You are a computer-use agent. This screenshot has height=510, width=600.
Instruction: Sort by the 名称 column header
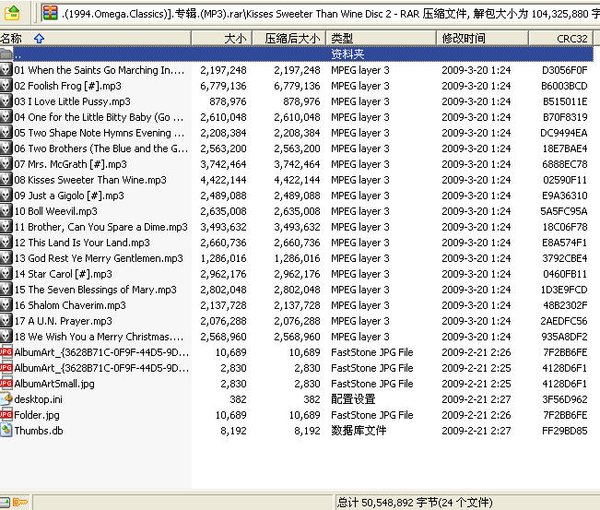click(95, 38)
